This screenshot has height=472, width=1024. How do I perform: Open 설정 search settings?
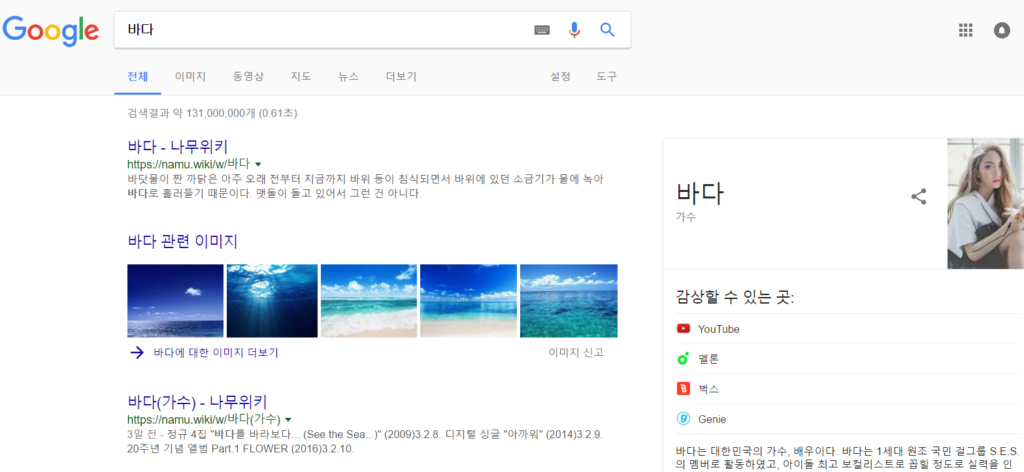click(x=560, y=76)
